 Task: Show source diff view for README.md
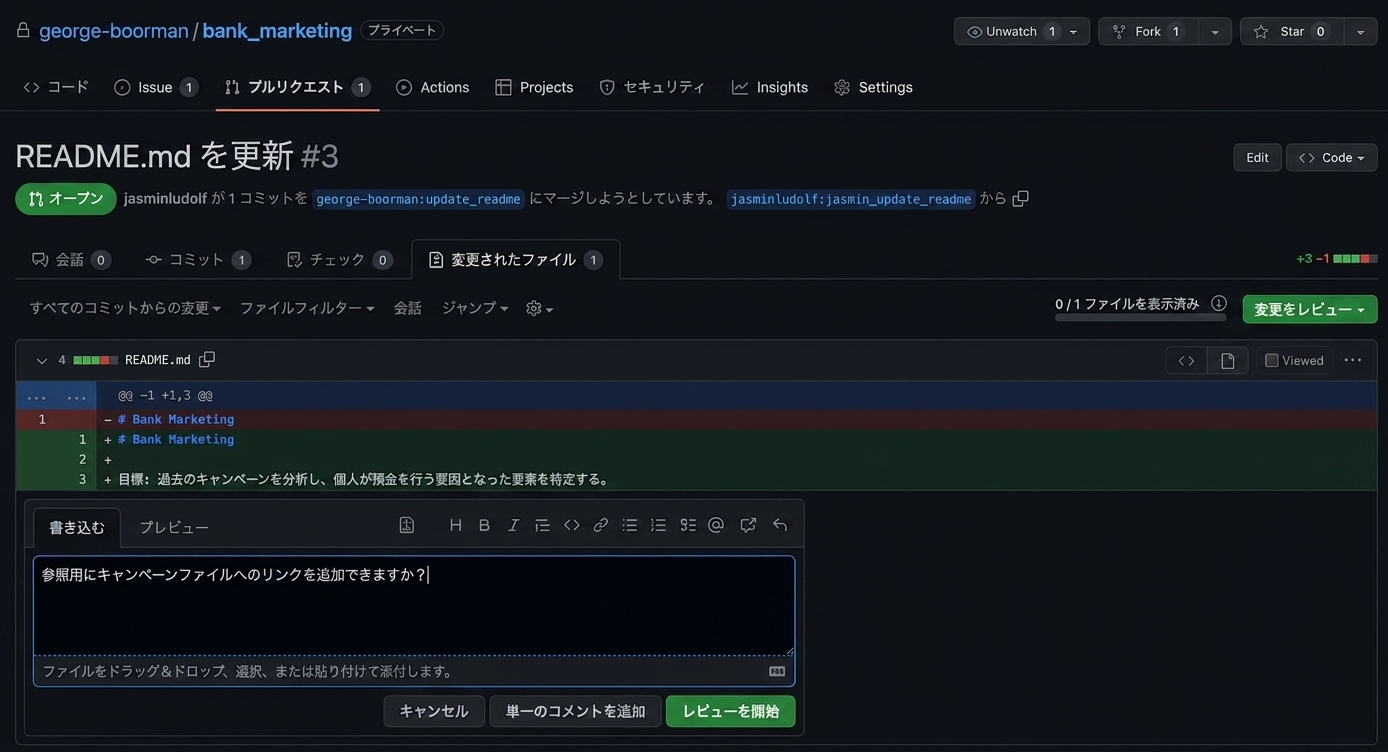pos(1186,361)
